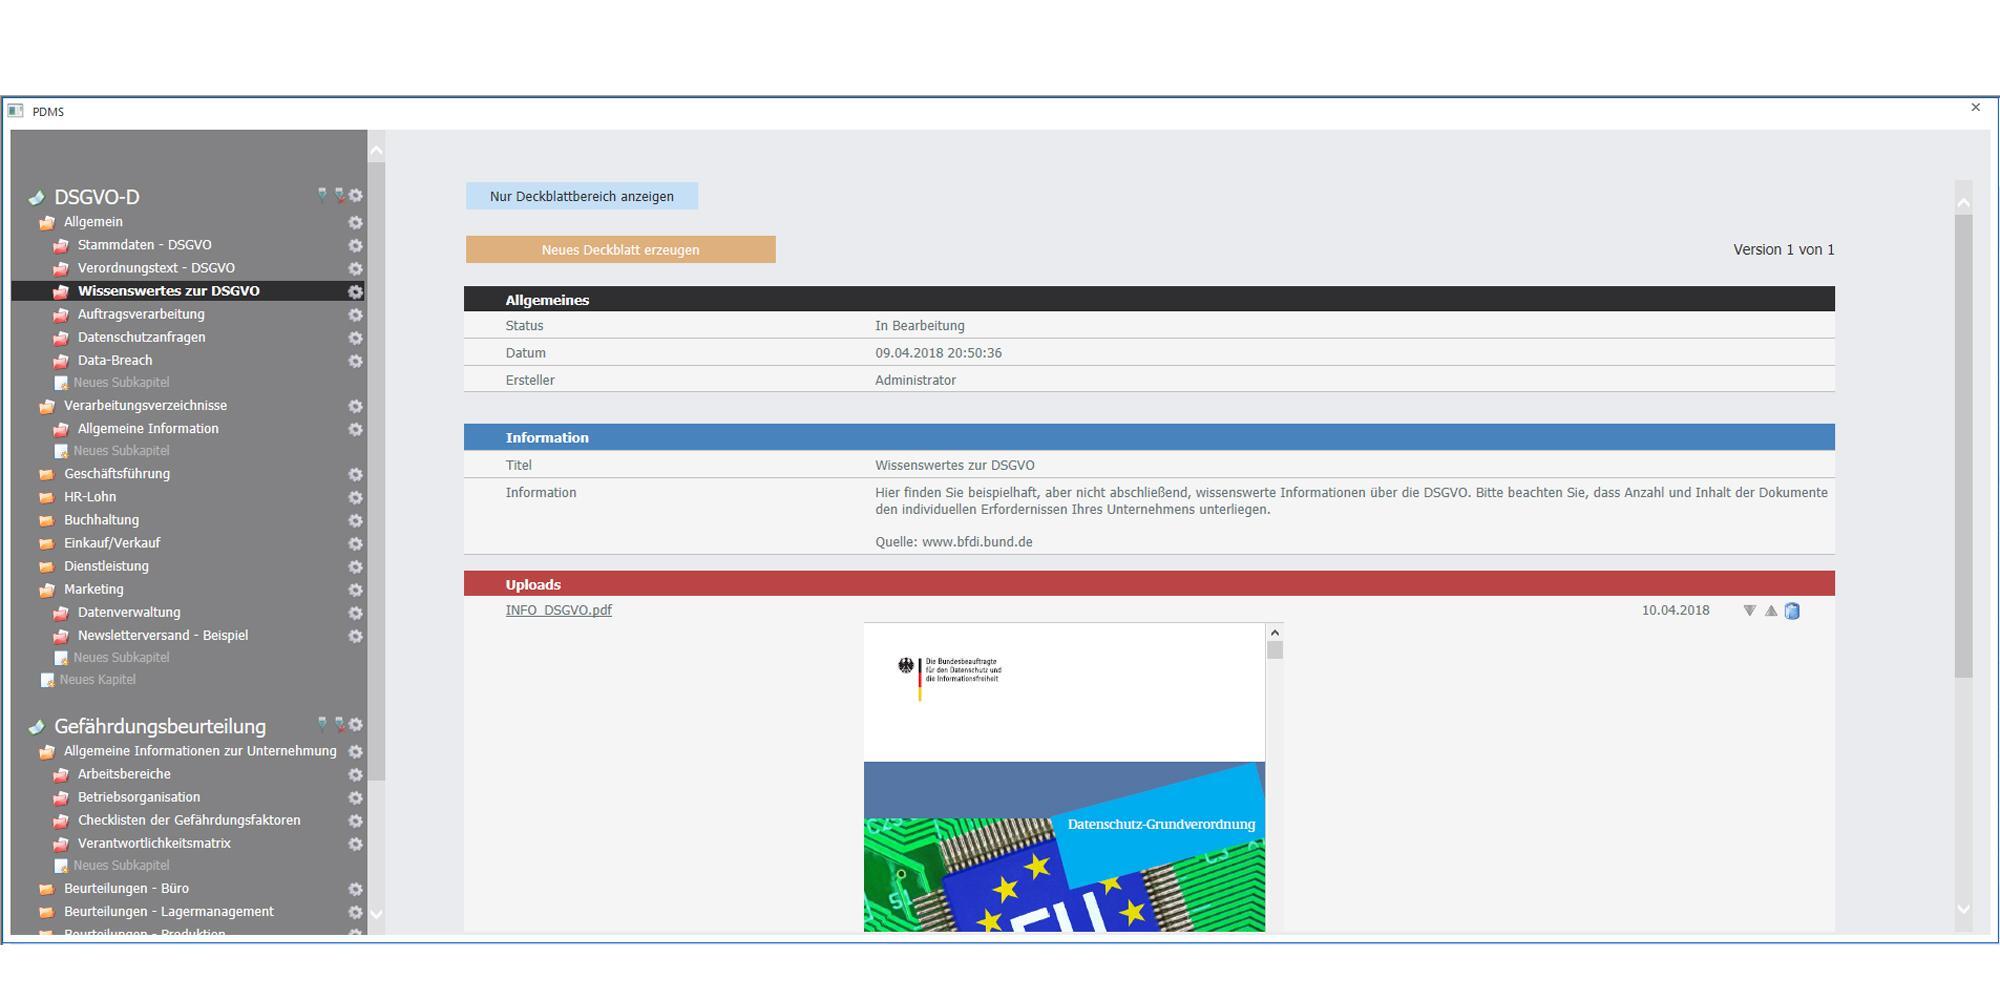The height and width of the screenshot is (1000, 2000).
Task: Click the PDF preview cover thumbnail
Action: point(1064,777)
